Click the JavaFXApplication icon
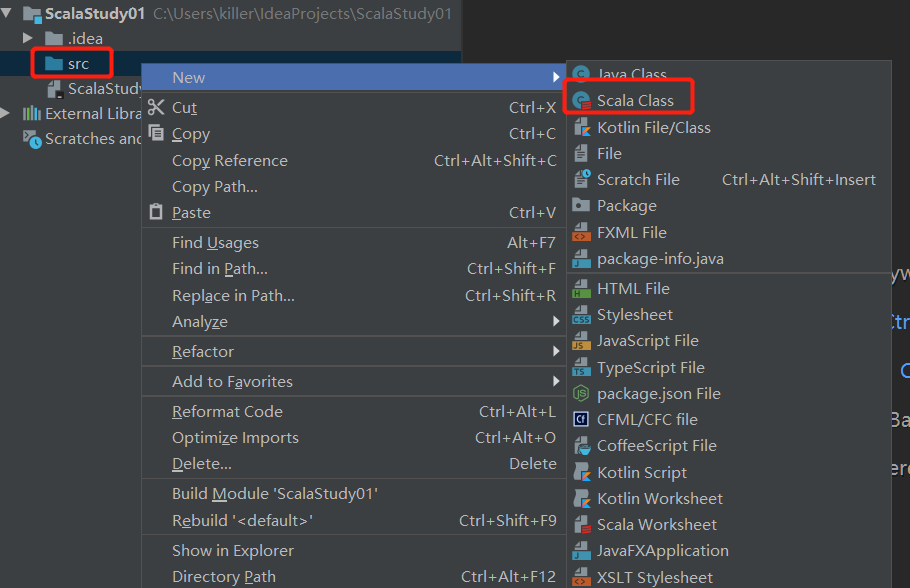 (581, 550)
